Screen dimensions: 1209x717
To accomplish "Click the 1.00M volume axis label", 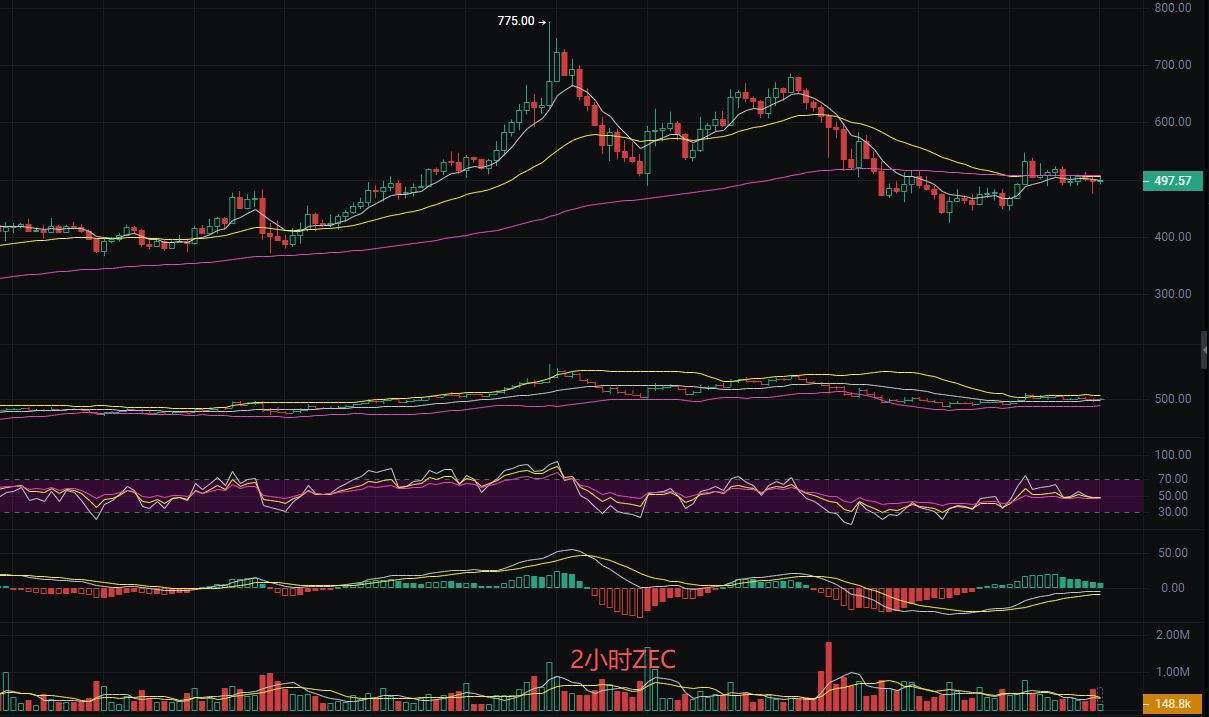I will pos(1172,672).
